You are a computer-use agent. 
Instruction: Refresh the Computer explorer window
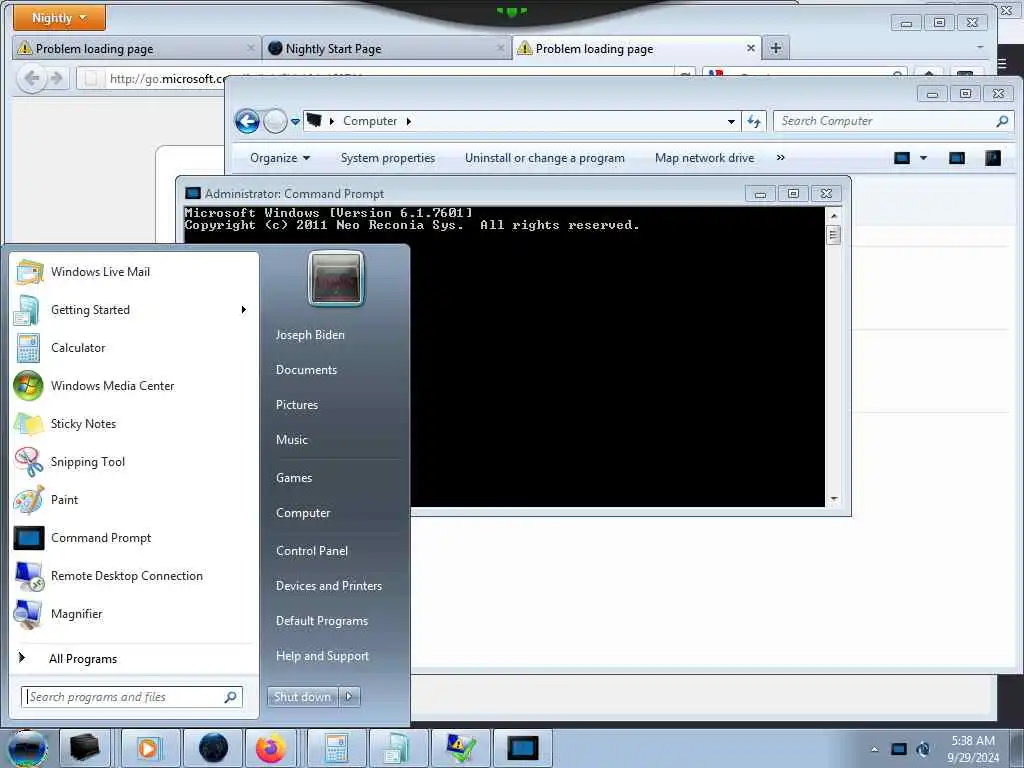point(754,121)
